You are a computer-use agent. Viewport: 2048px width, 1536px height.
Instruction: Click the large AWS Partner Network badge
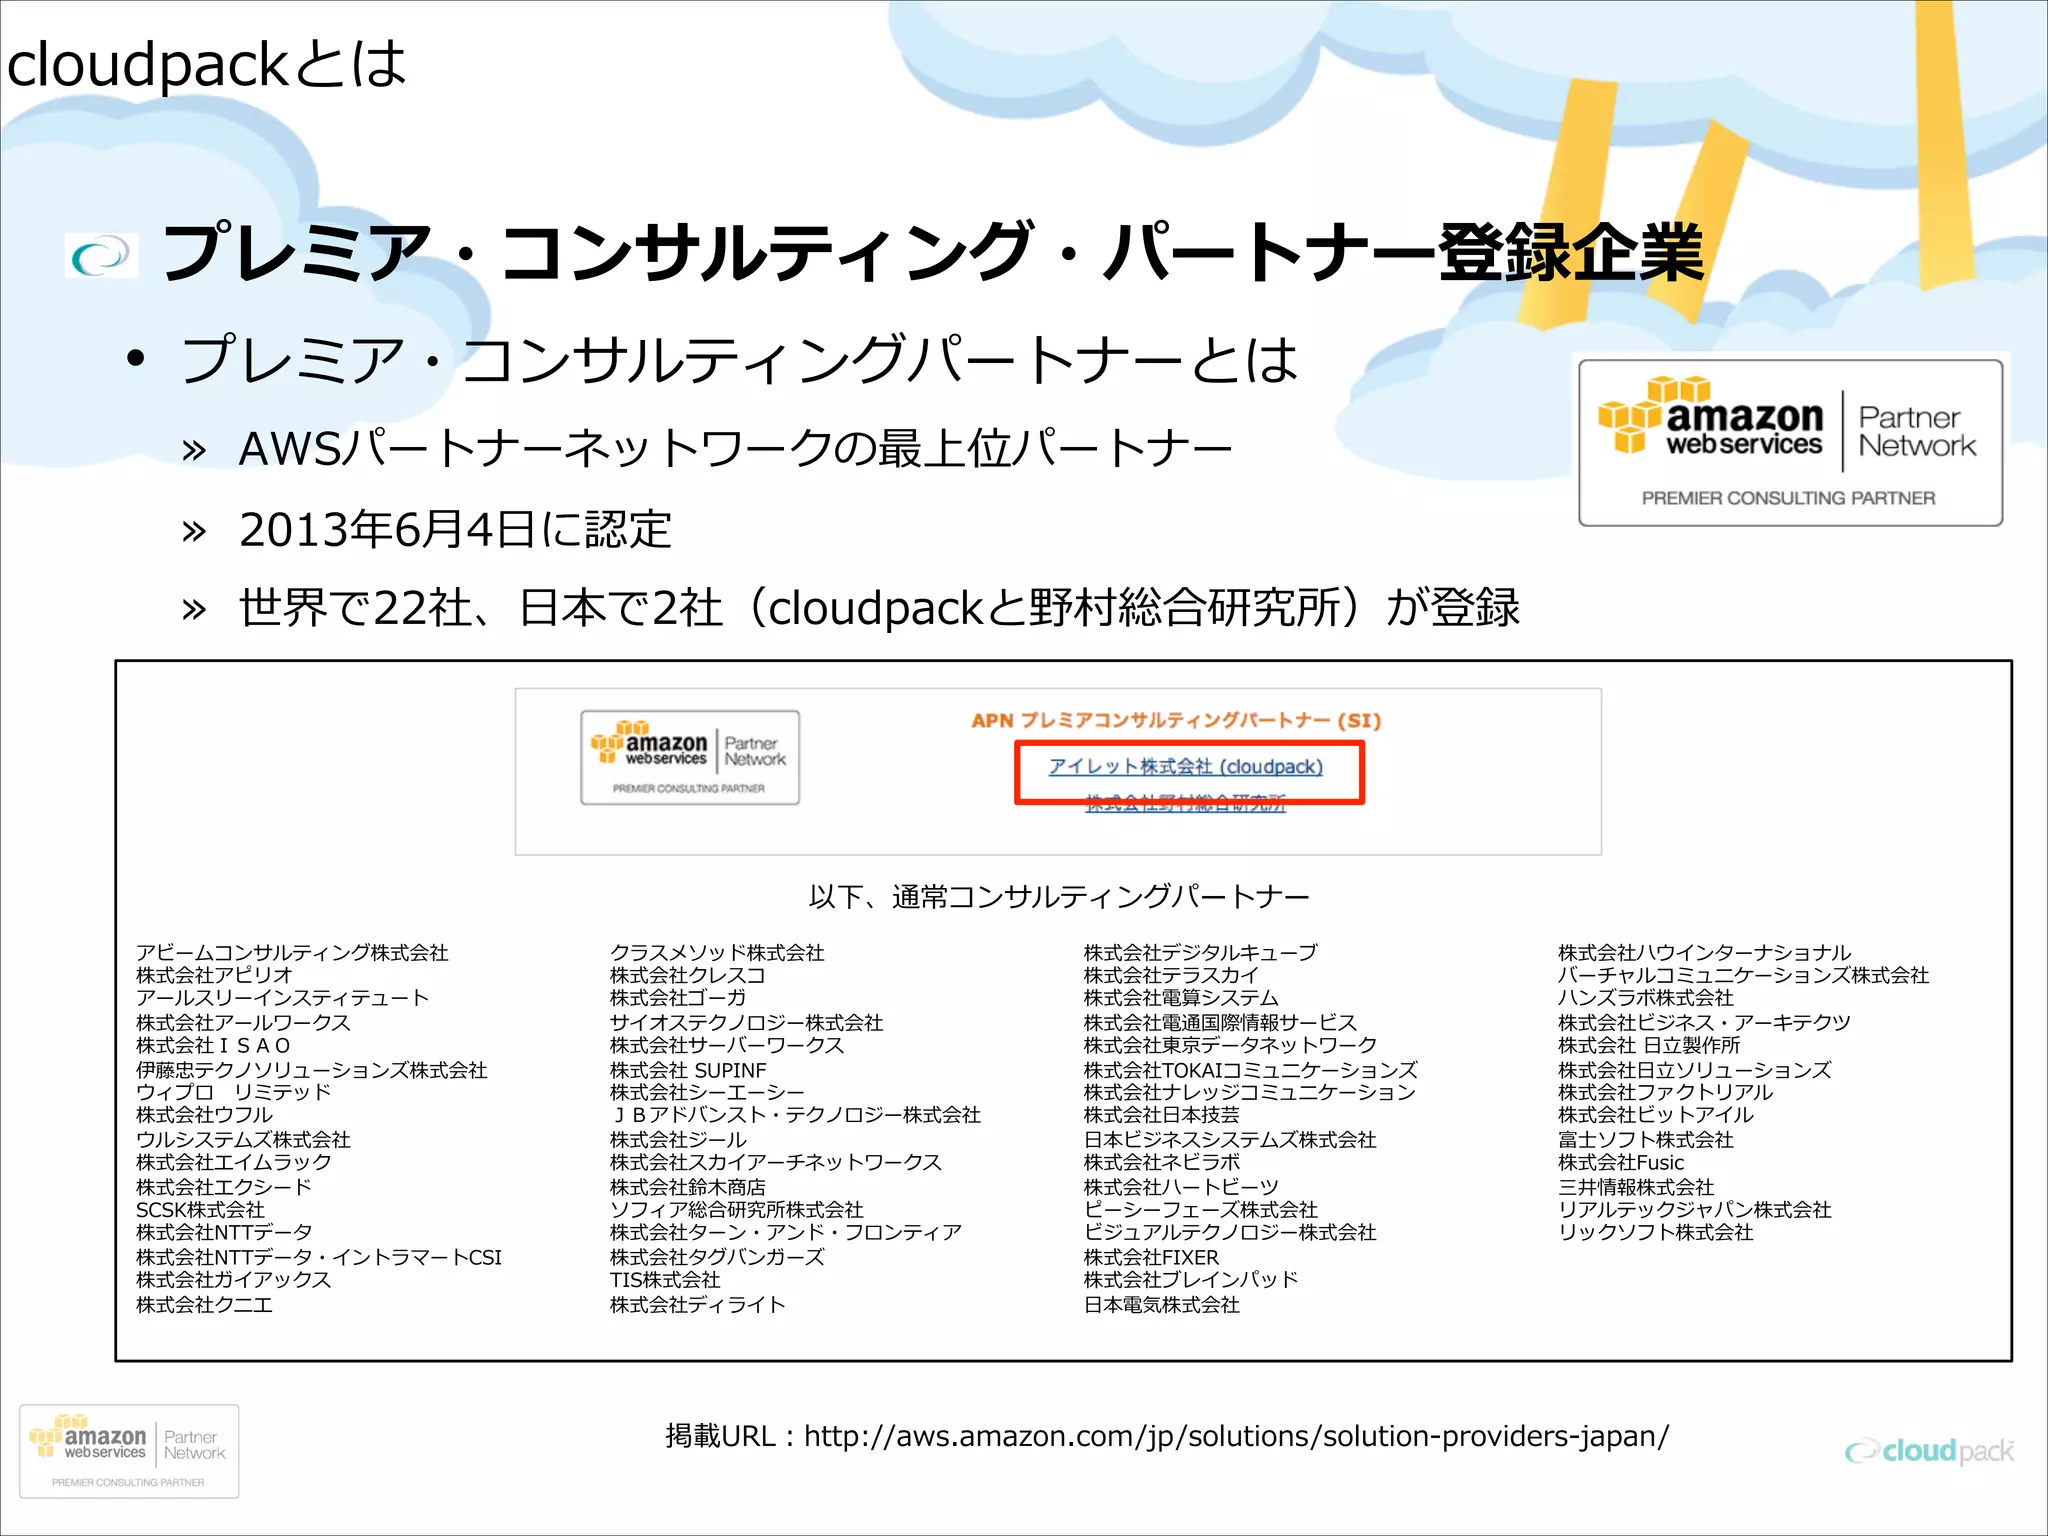[x=1789, y=443]
